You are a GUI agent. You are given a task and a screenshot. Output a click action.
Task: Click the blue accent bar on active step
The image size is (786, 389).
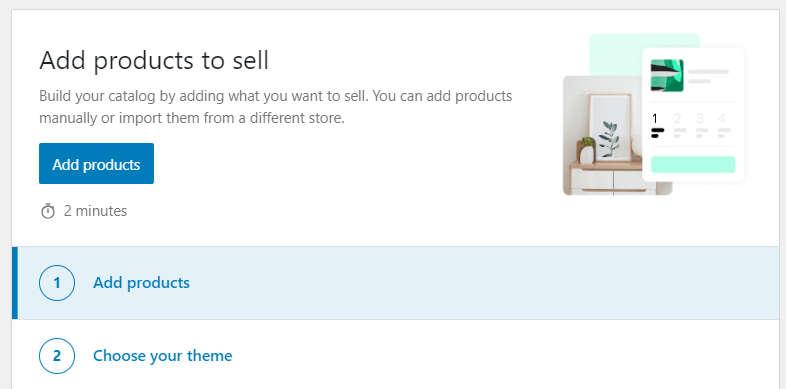tap(15, 283)
